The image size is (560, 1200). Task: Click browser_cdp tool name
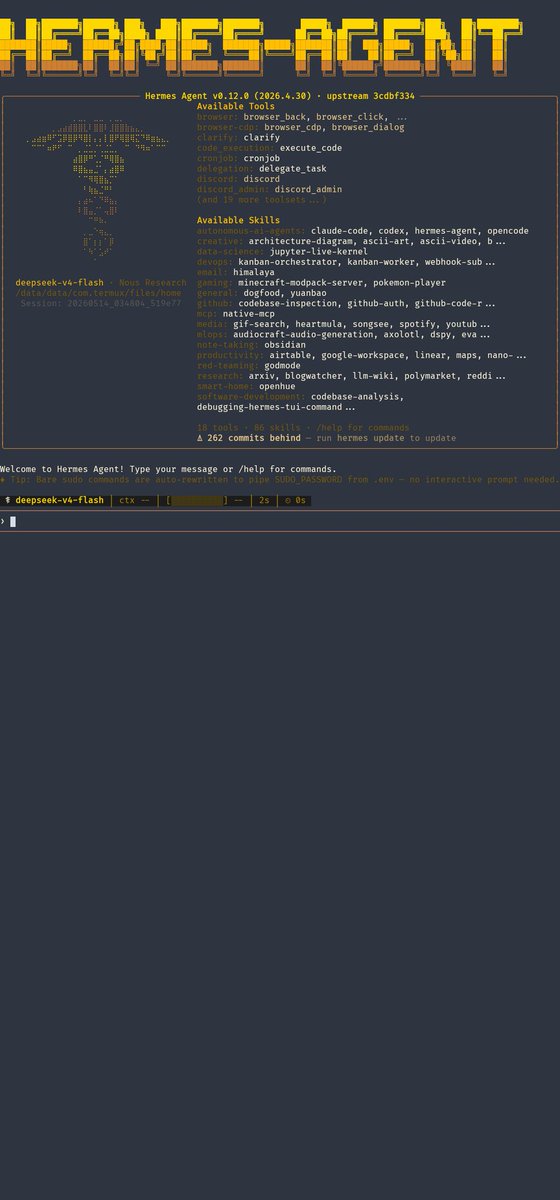[x=293, y=127]
